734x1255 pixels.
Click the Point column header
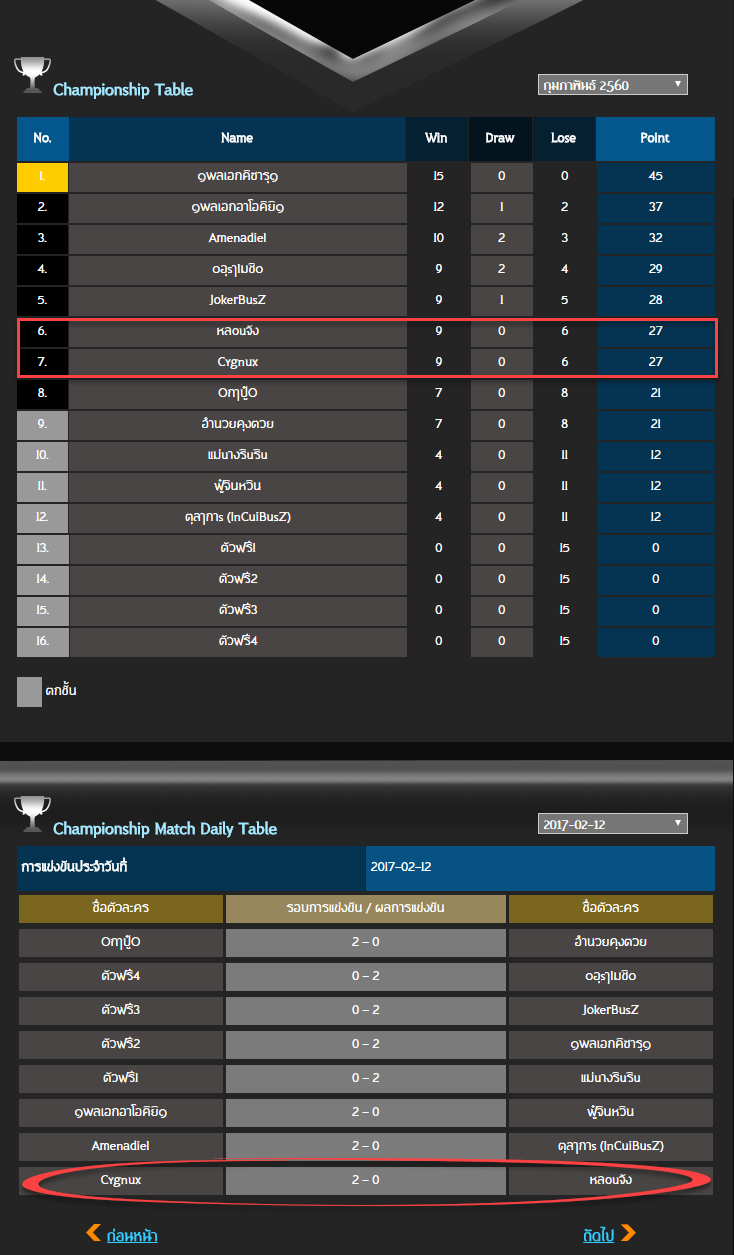[x=655, y=139]
